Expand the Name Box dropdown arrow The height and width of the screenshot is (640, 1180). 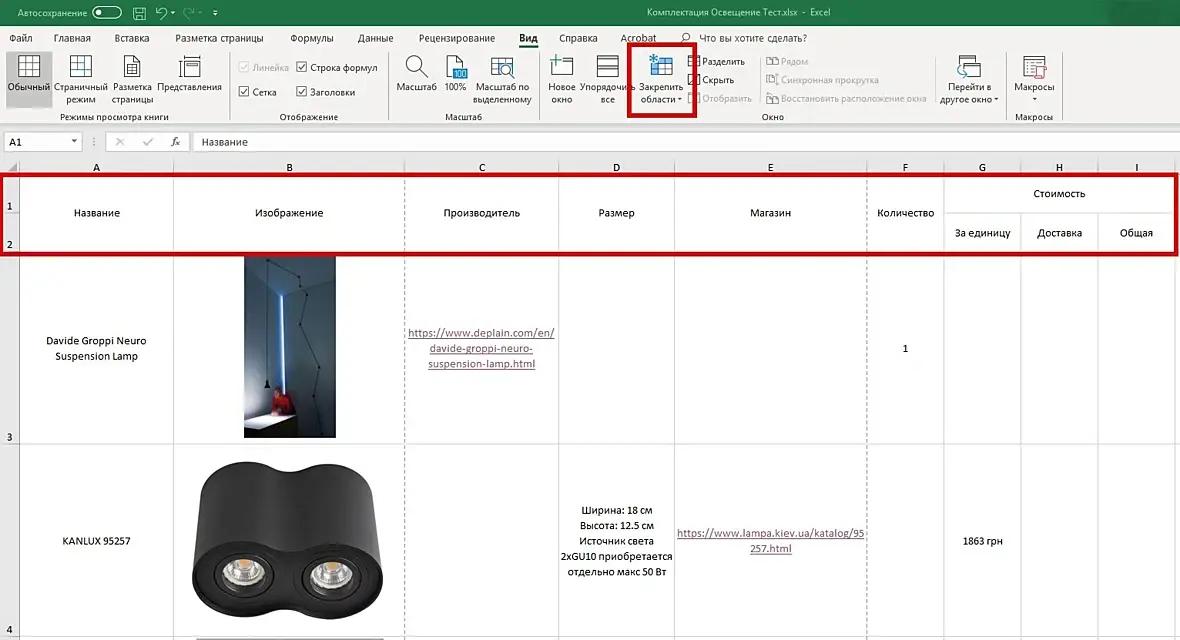coord(74,142)
